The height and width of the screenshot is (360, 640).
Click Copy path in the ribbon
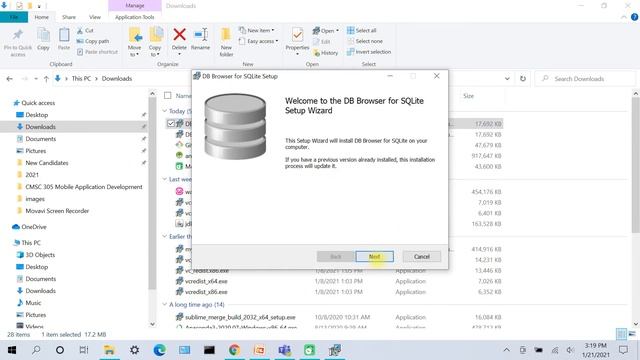(93, 41)
